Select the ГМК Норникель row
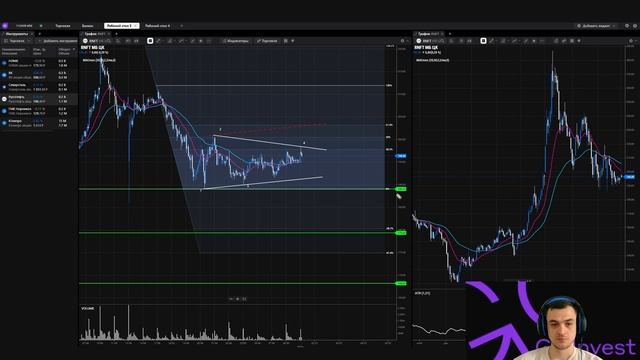Viewport: 640px width, 360px height. coord(39,111)
